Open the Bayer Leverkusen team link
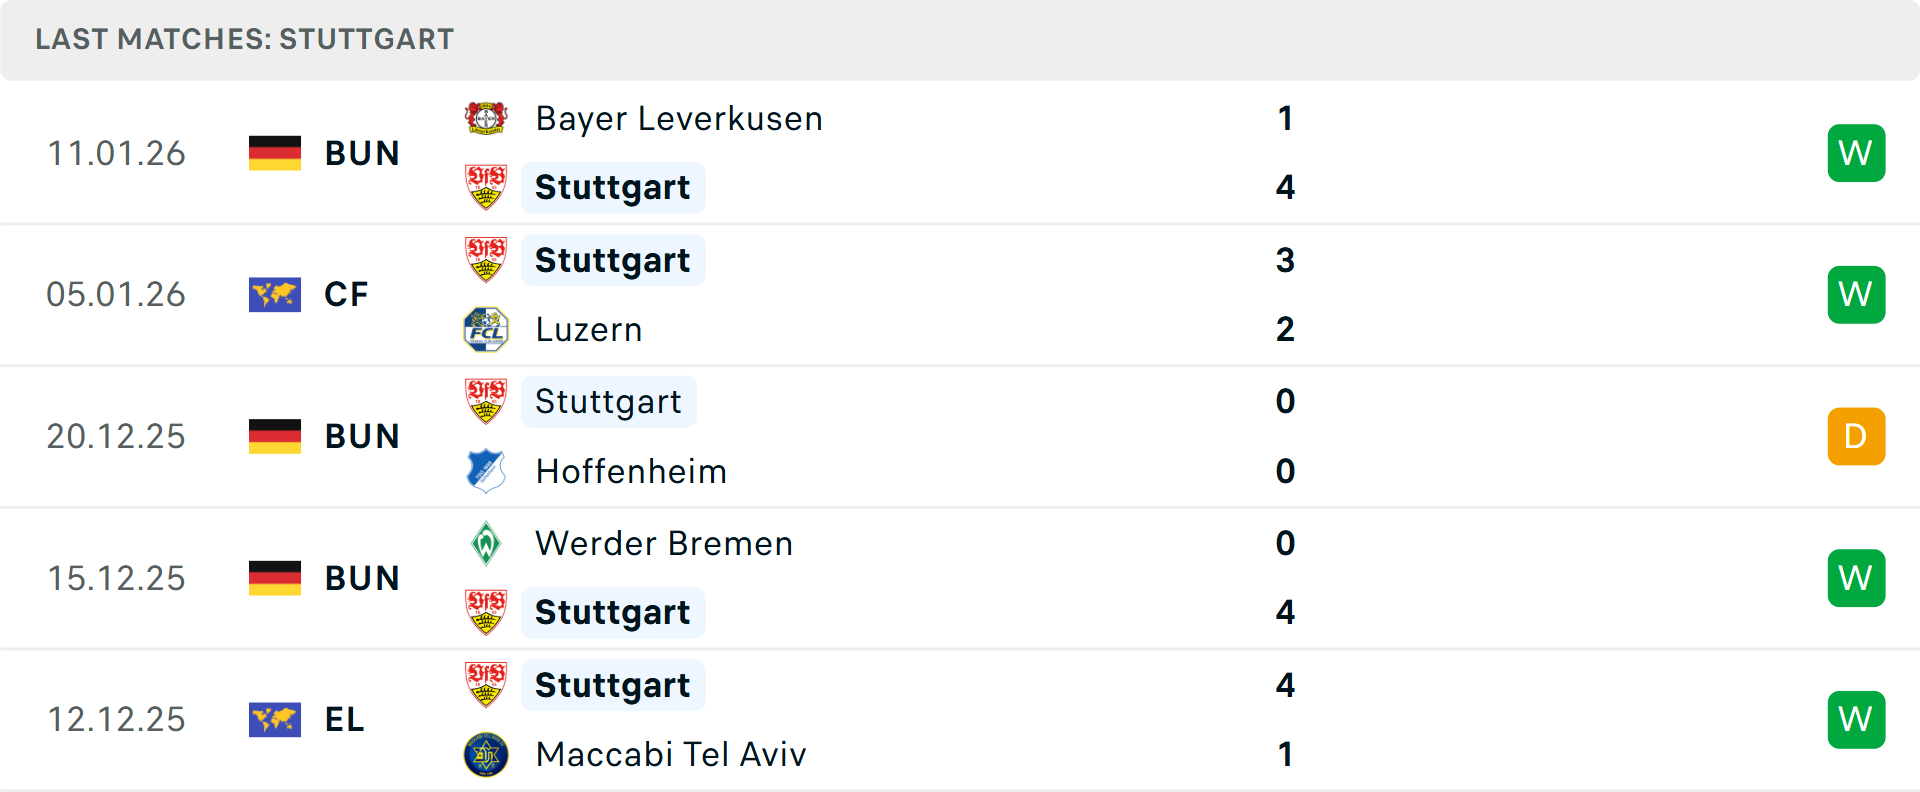 pyautogui.click(x=679, y=118)
